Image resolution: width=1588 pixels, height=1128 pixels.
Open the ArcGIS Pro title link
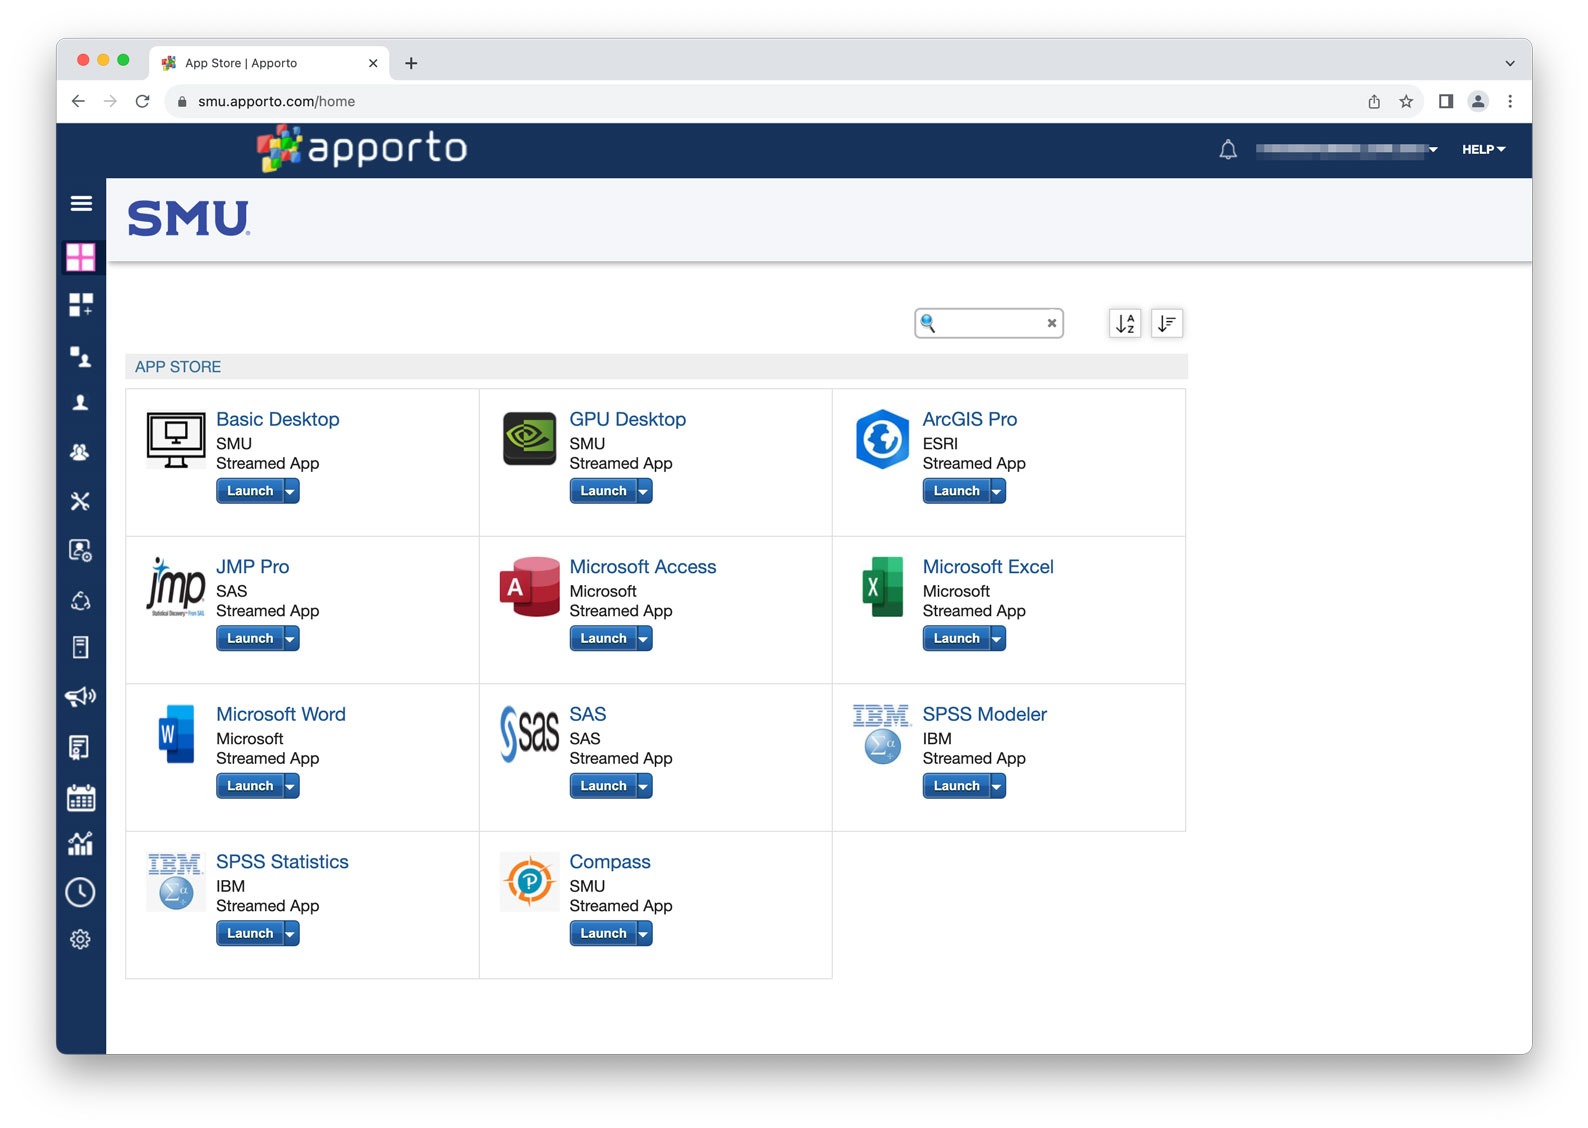coord(969,419)
